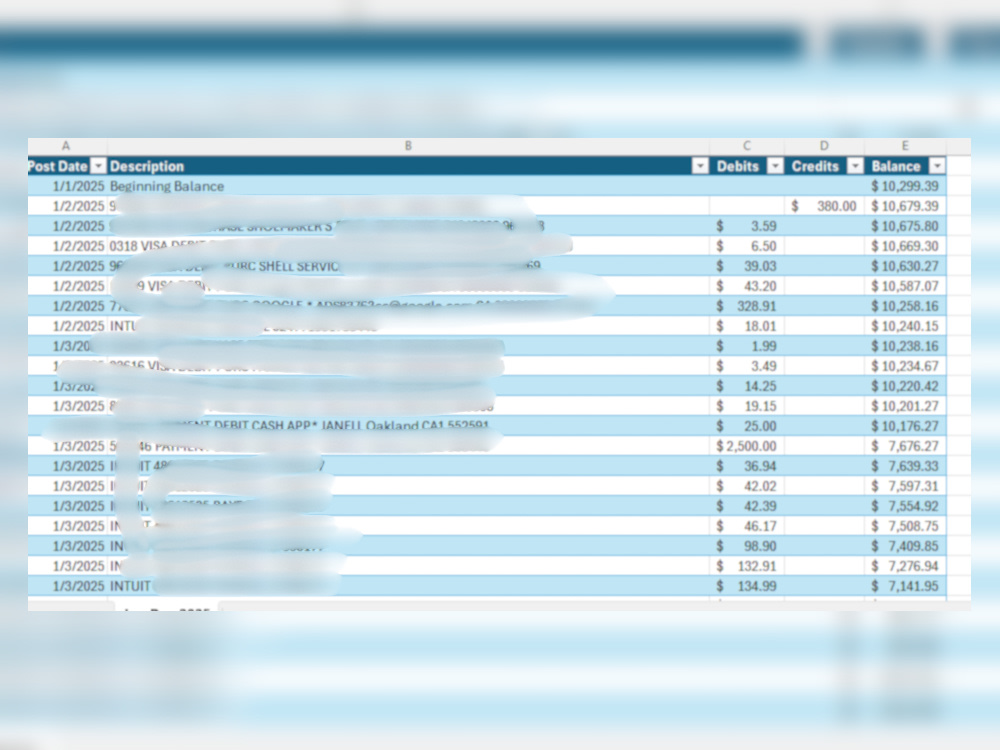Image resolution: width=1000 pixels, height=750 pixels.
Task: Select balance cell $7,409.85
Action: coord(906,546)
